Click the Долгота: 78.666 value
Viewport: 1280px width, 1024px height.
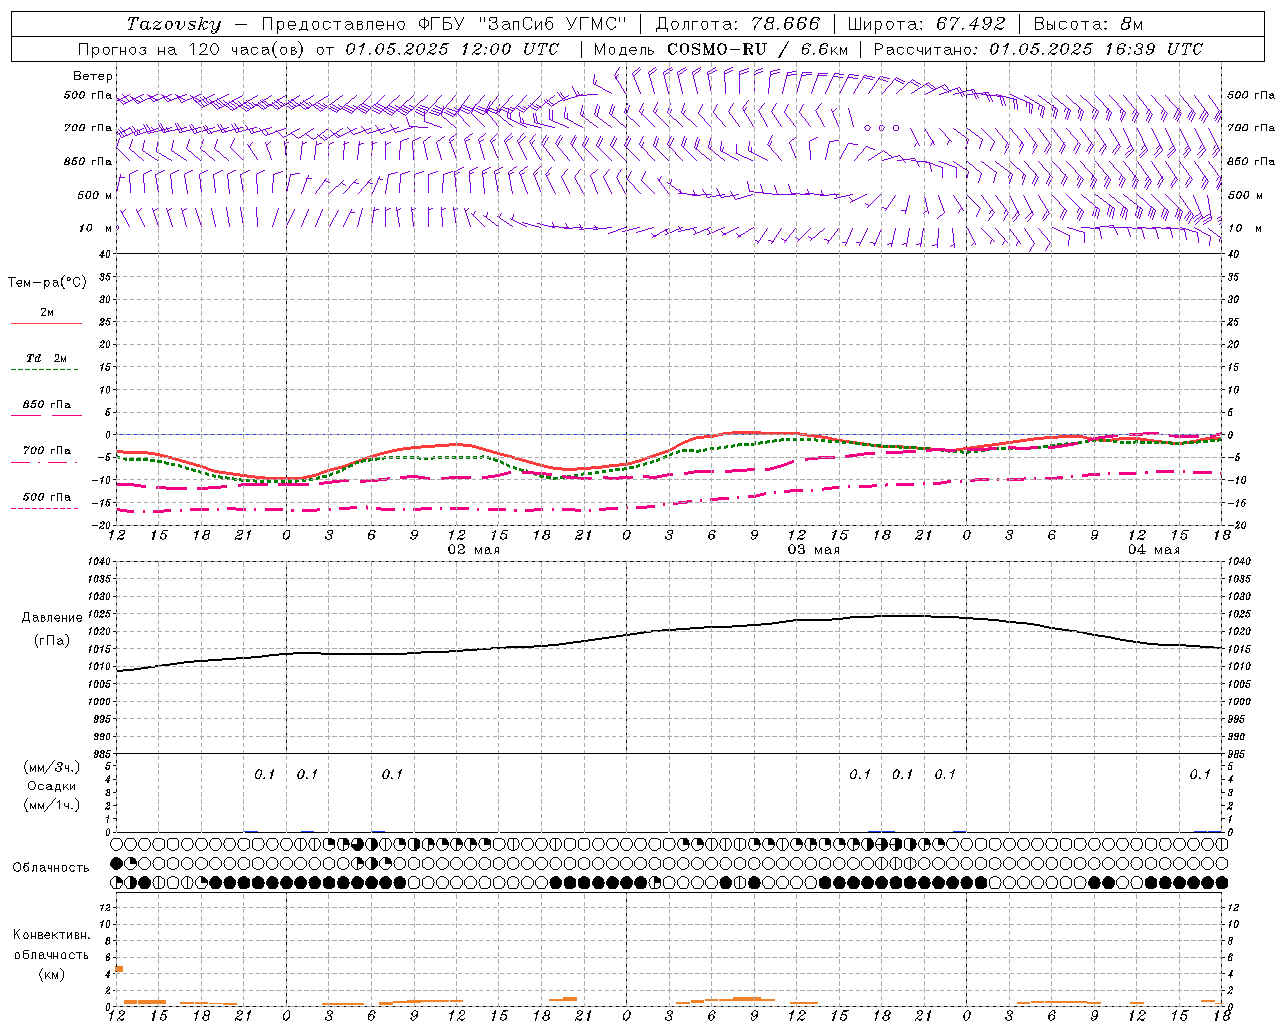[x=737, y=24]
